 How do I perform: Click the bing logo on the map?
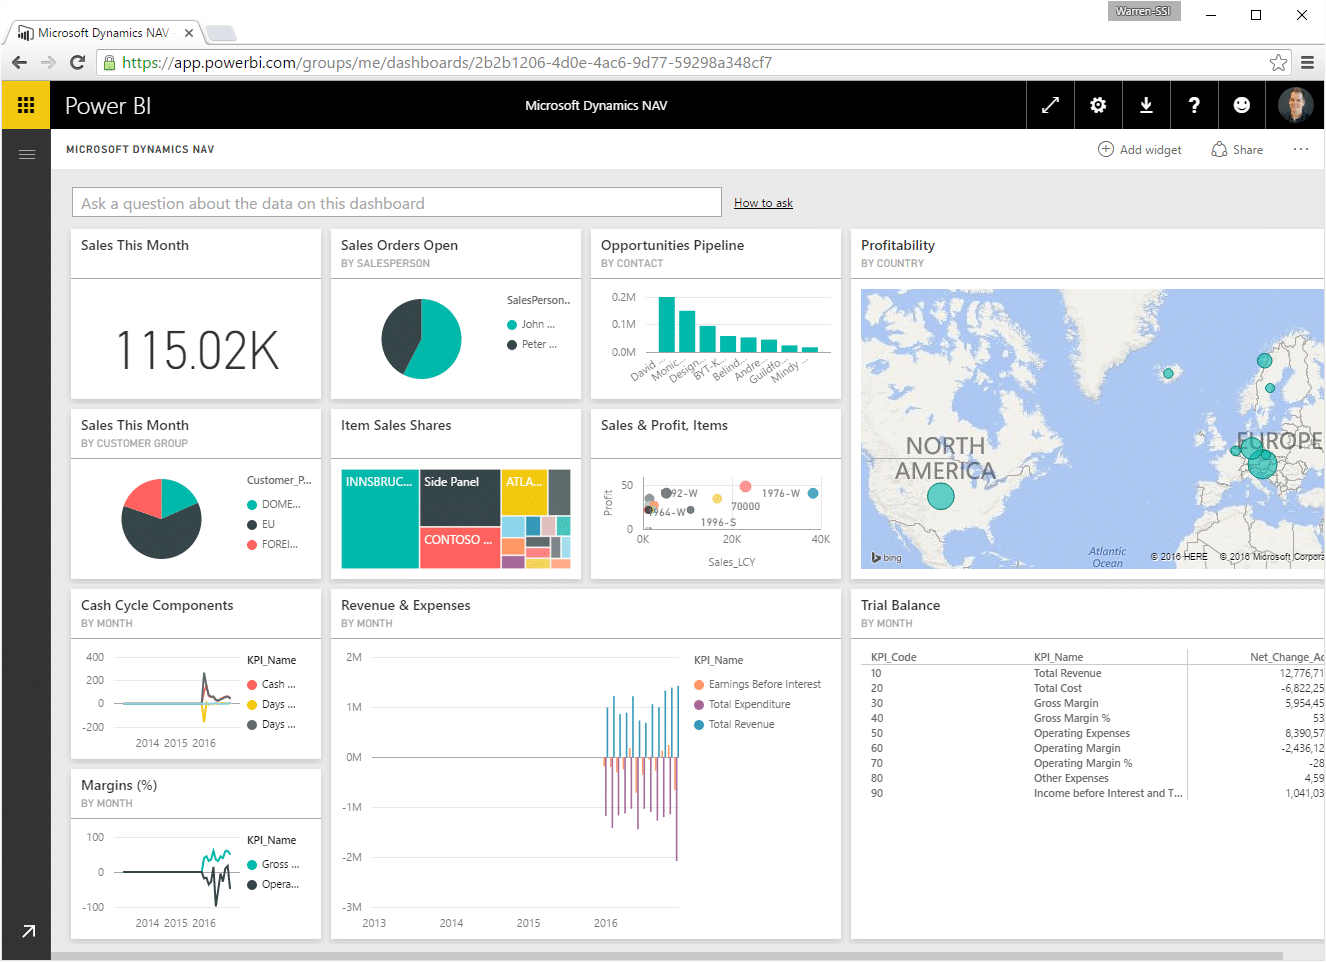887,558
